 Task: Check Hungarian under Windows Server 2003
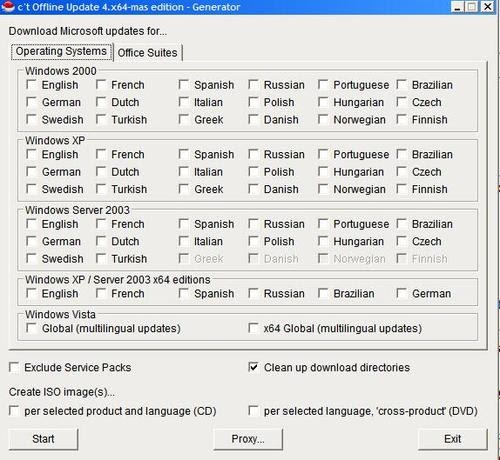point(323,241)
